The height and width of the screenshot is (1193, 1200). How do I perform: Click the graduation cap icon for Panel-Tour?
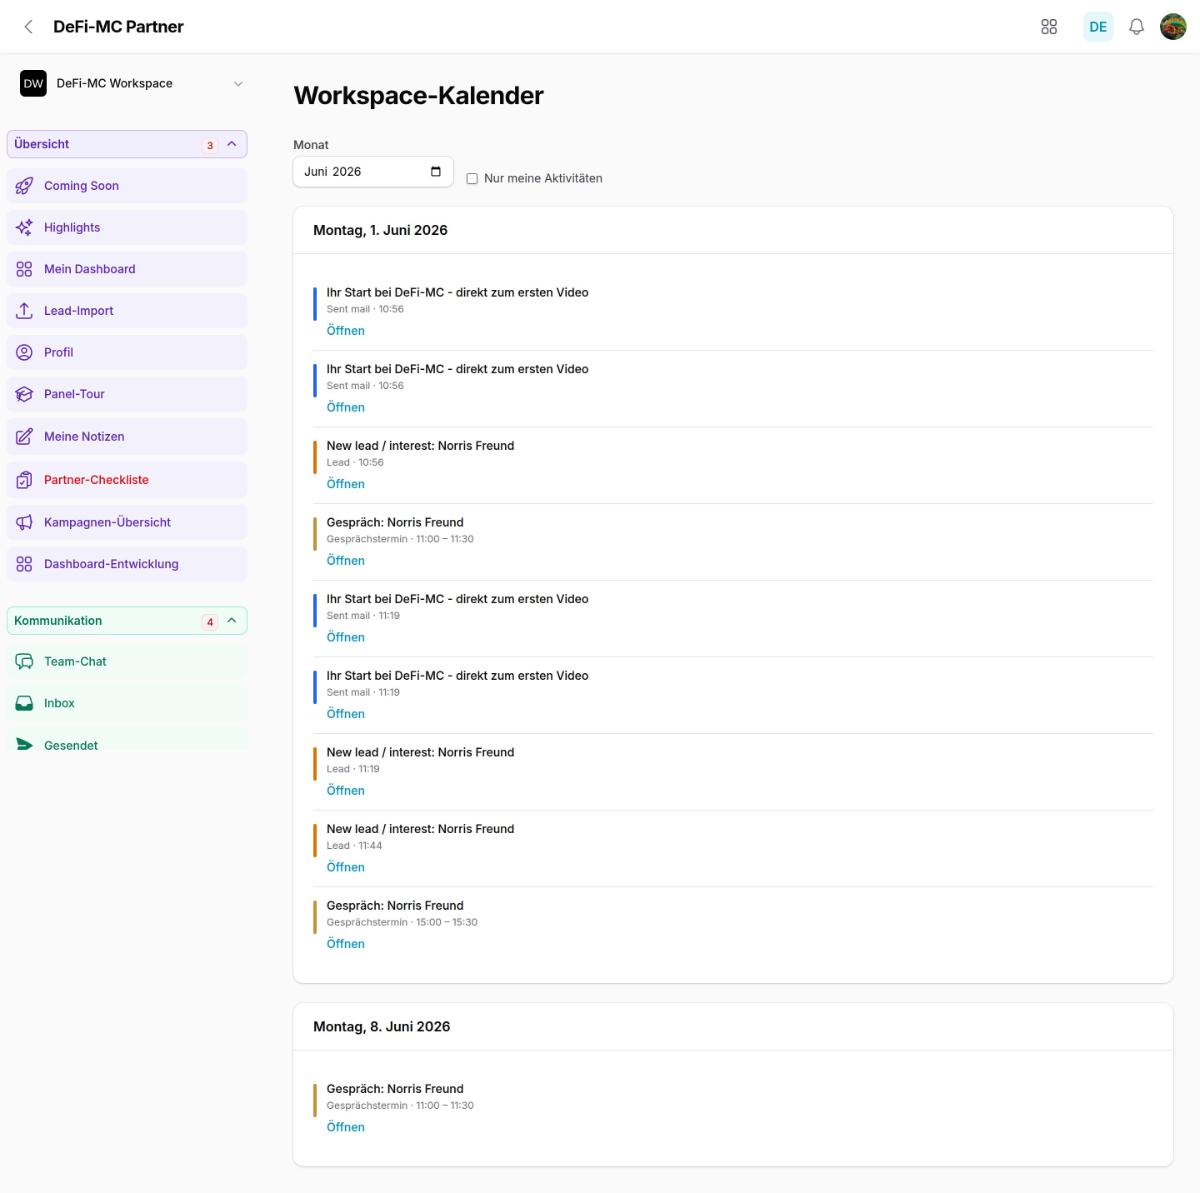click(x=25, y=394)
